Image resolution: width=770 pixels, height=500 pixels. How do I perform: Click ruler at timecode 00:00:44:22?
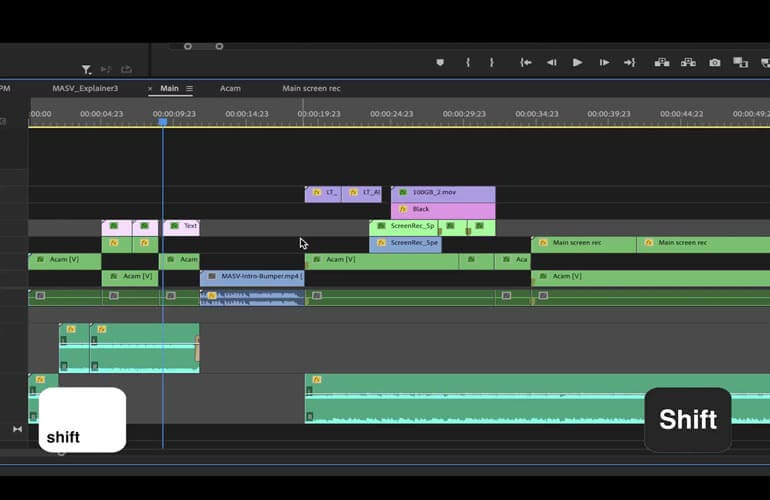pos(682,113)
